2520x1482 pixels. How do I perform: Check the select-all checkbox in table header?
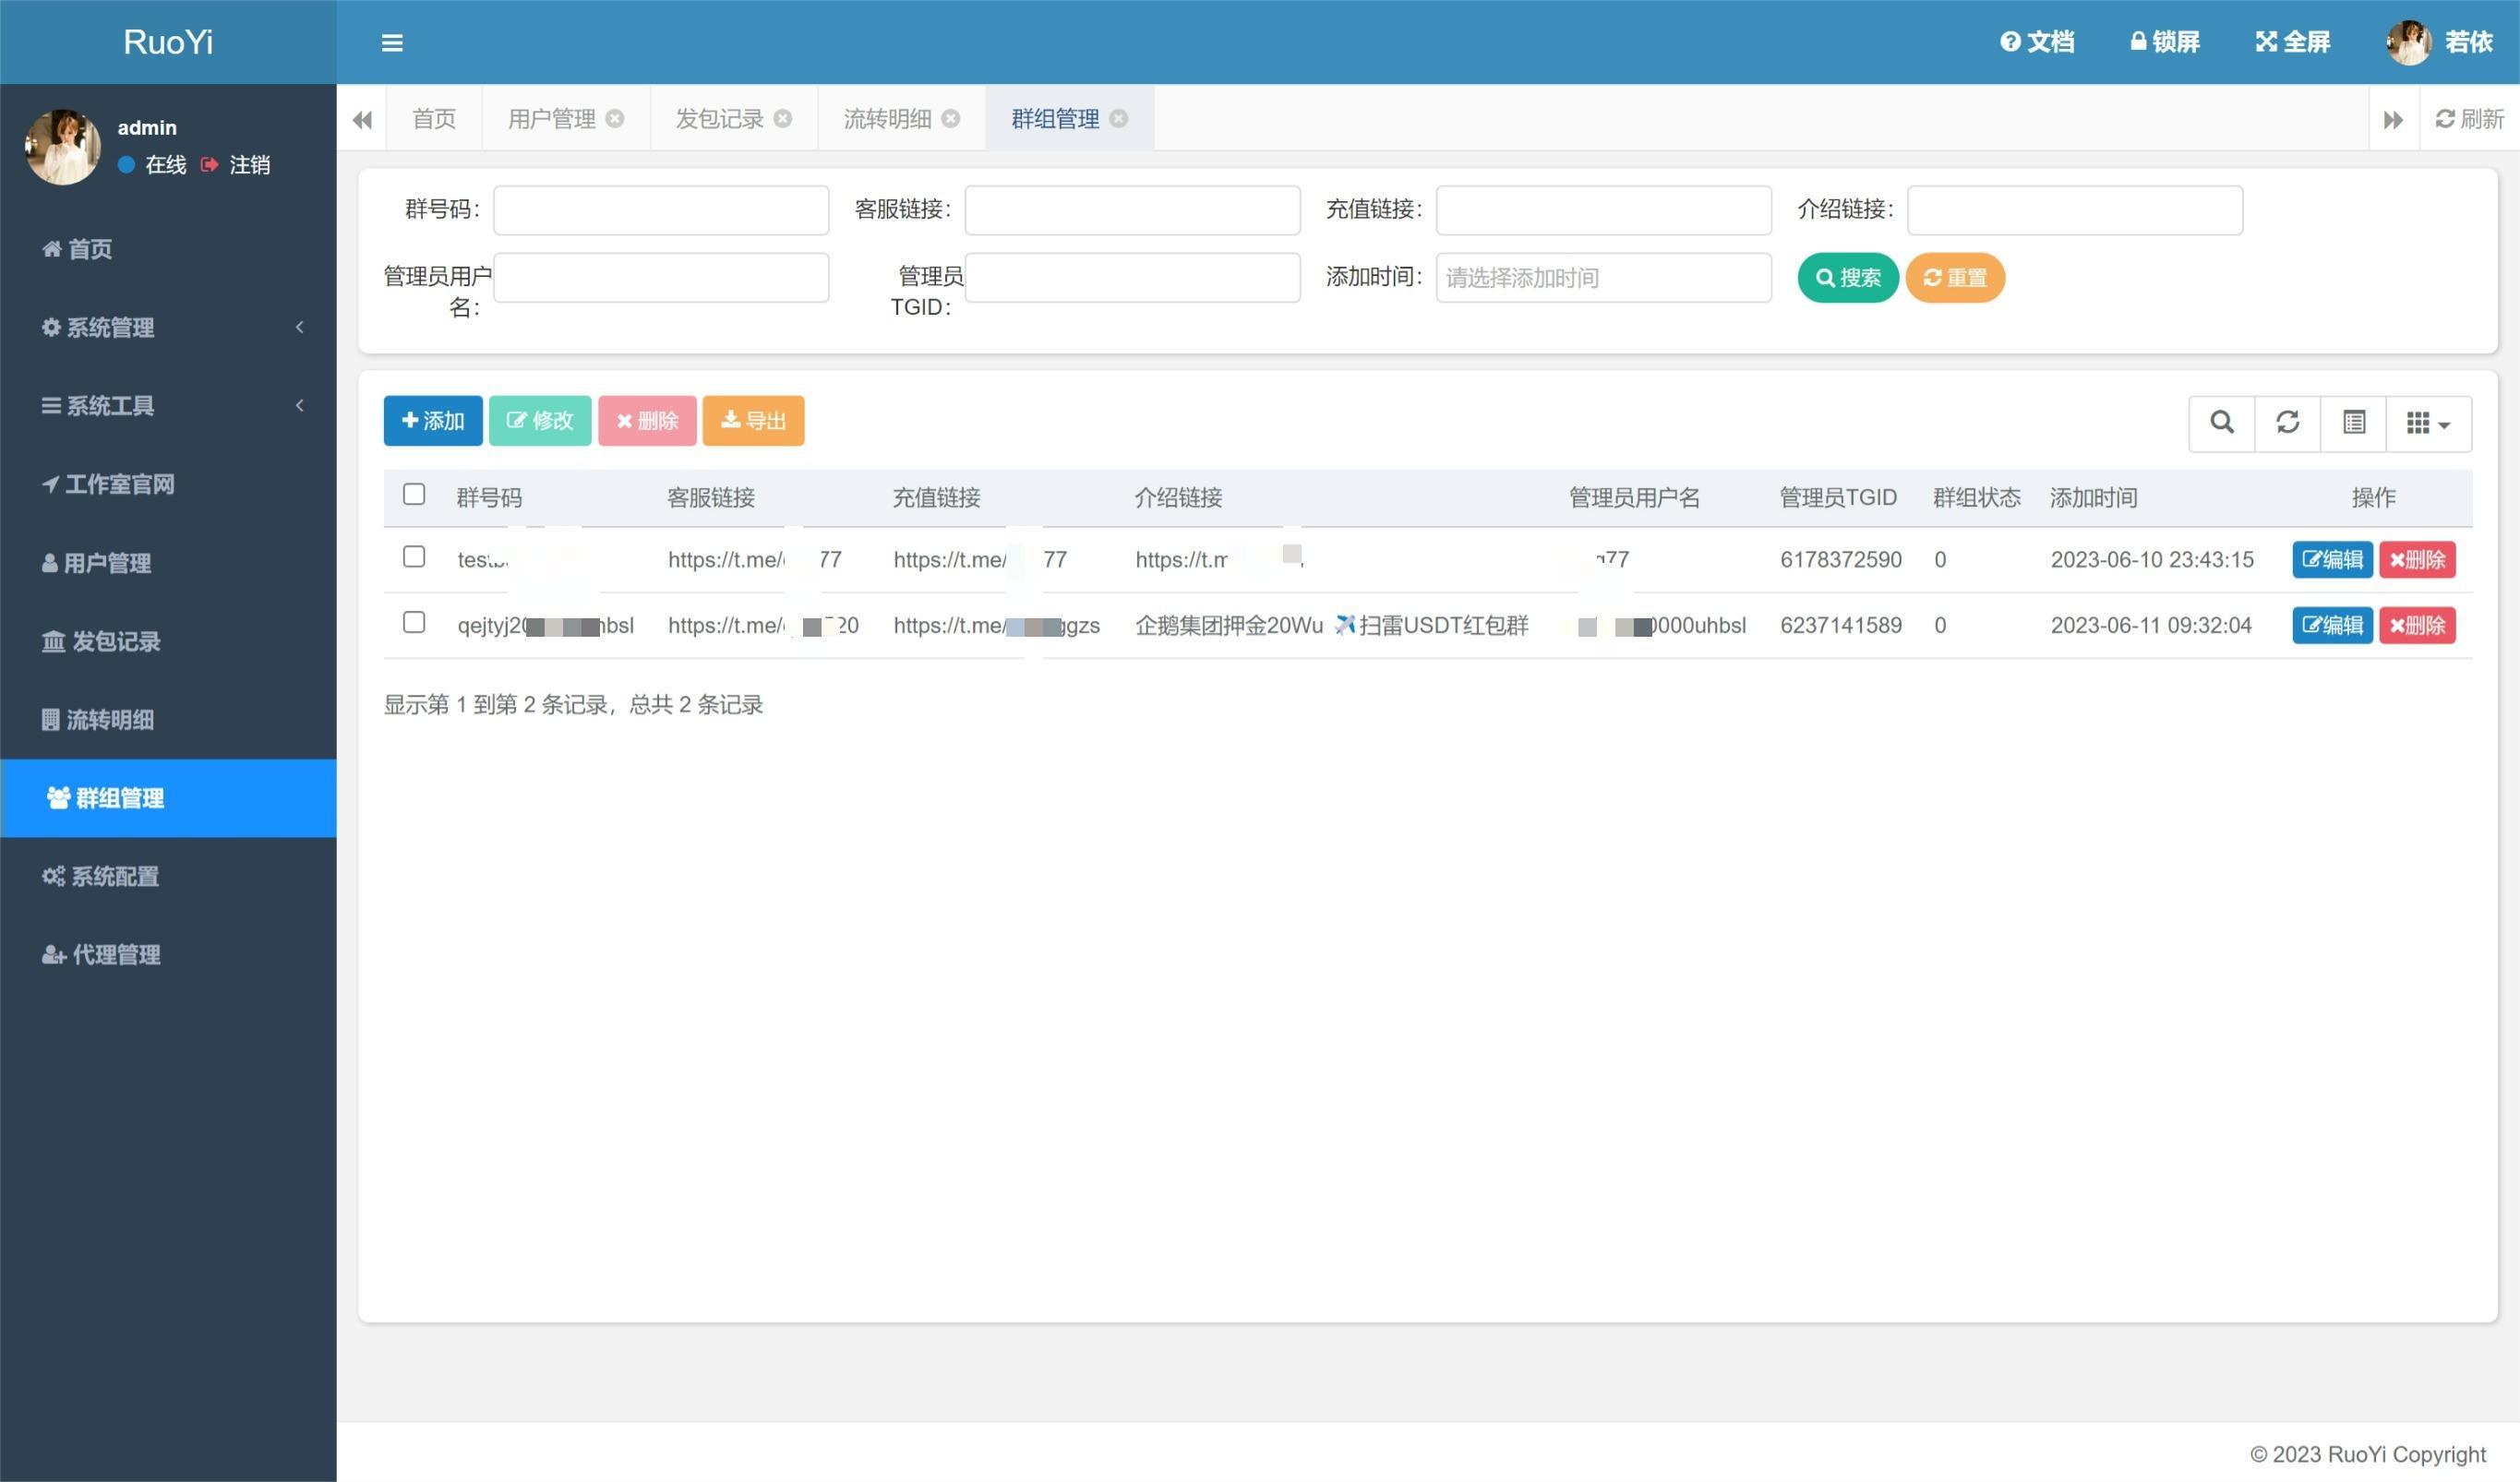pos(414,495)
